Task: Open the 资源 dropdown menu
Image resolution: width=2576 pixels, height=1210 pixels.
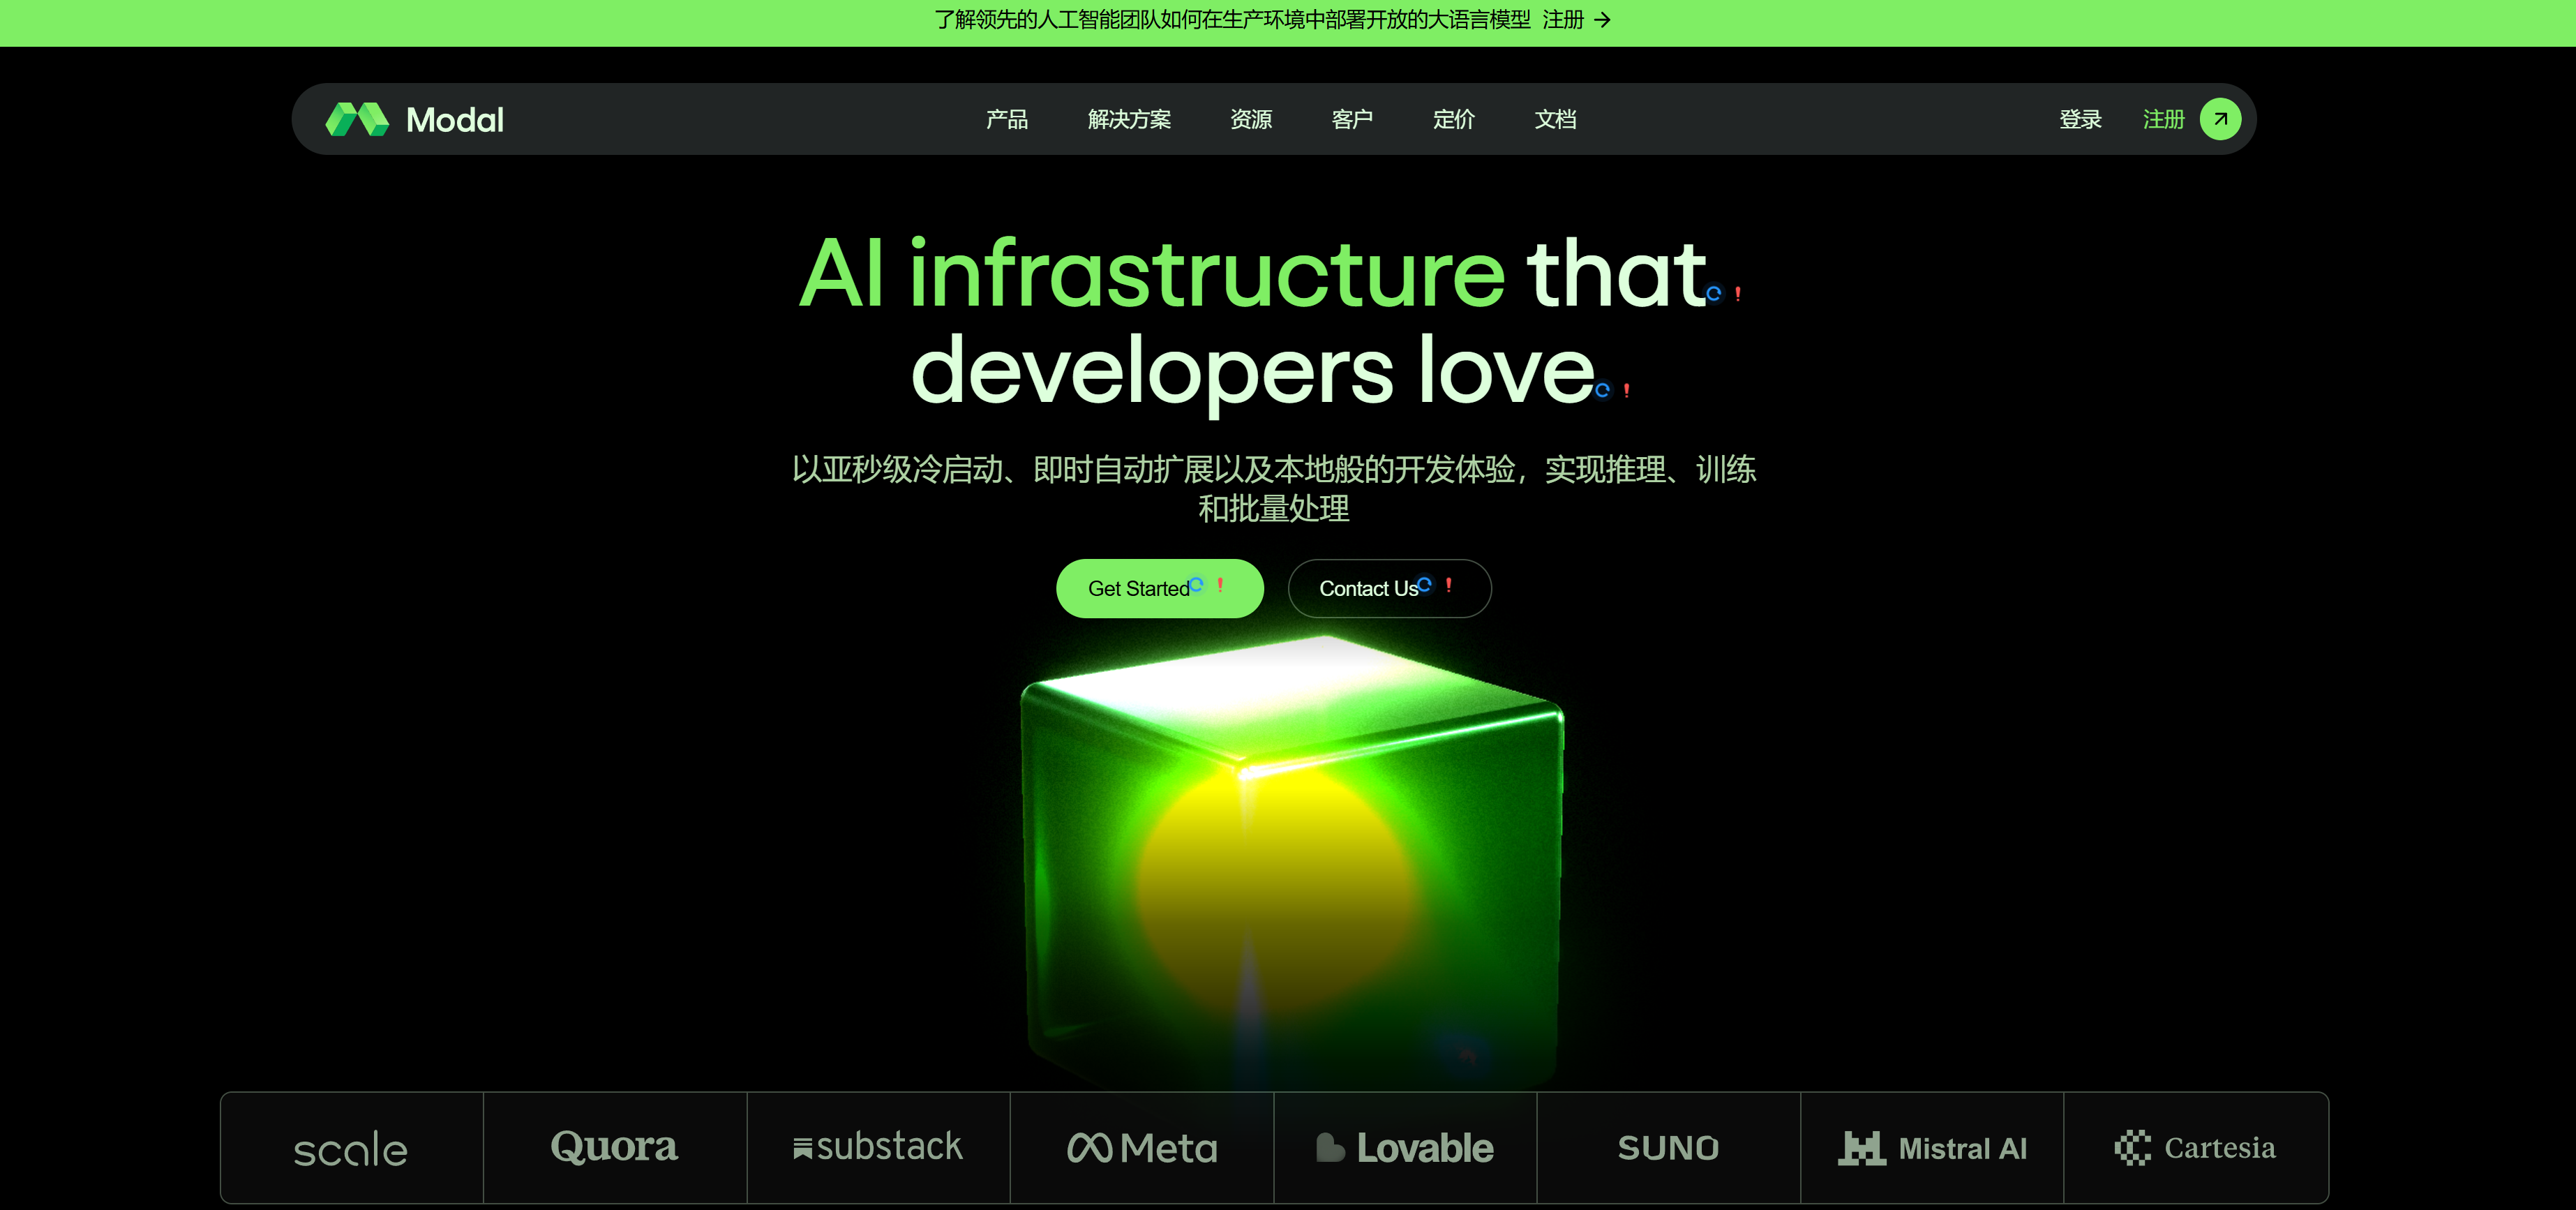Action: [1250, 120]
